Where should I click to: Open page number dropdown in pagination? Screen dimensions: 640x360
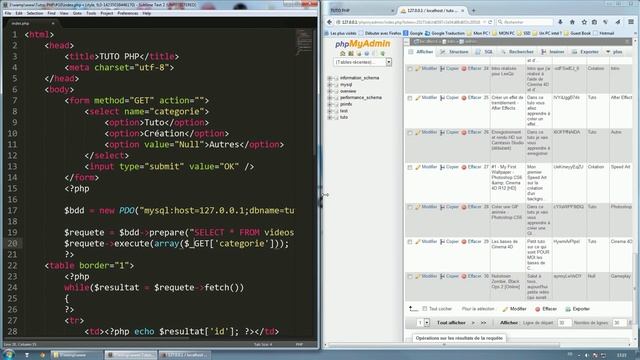(x=423, y=323)
